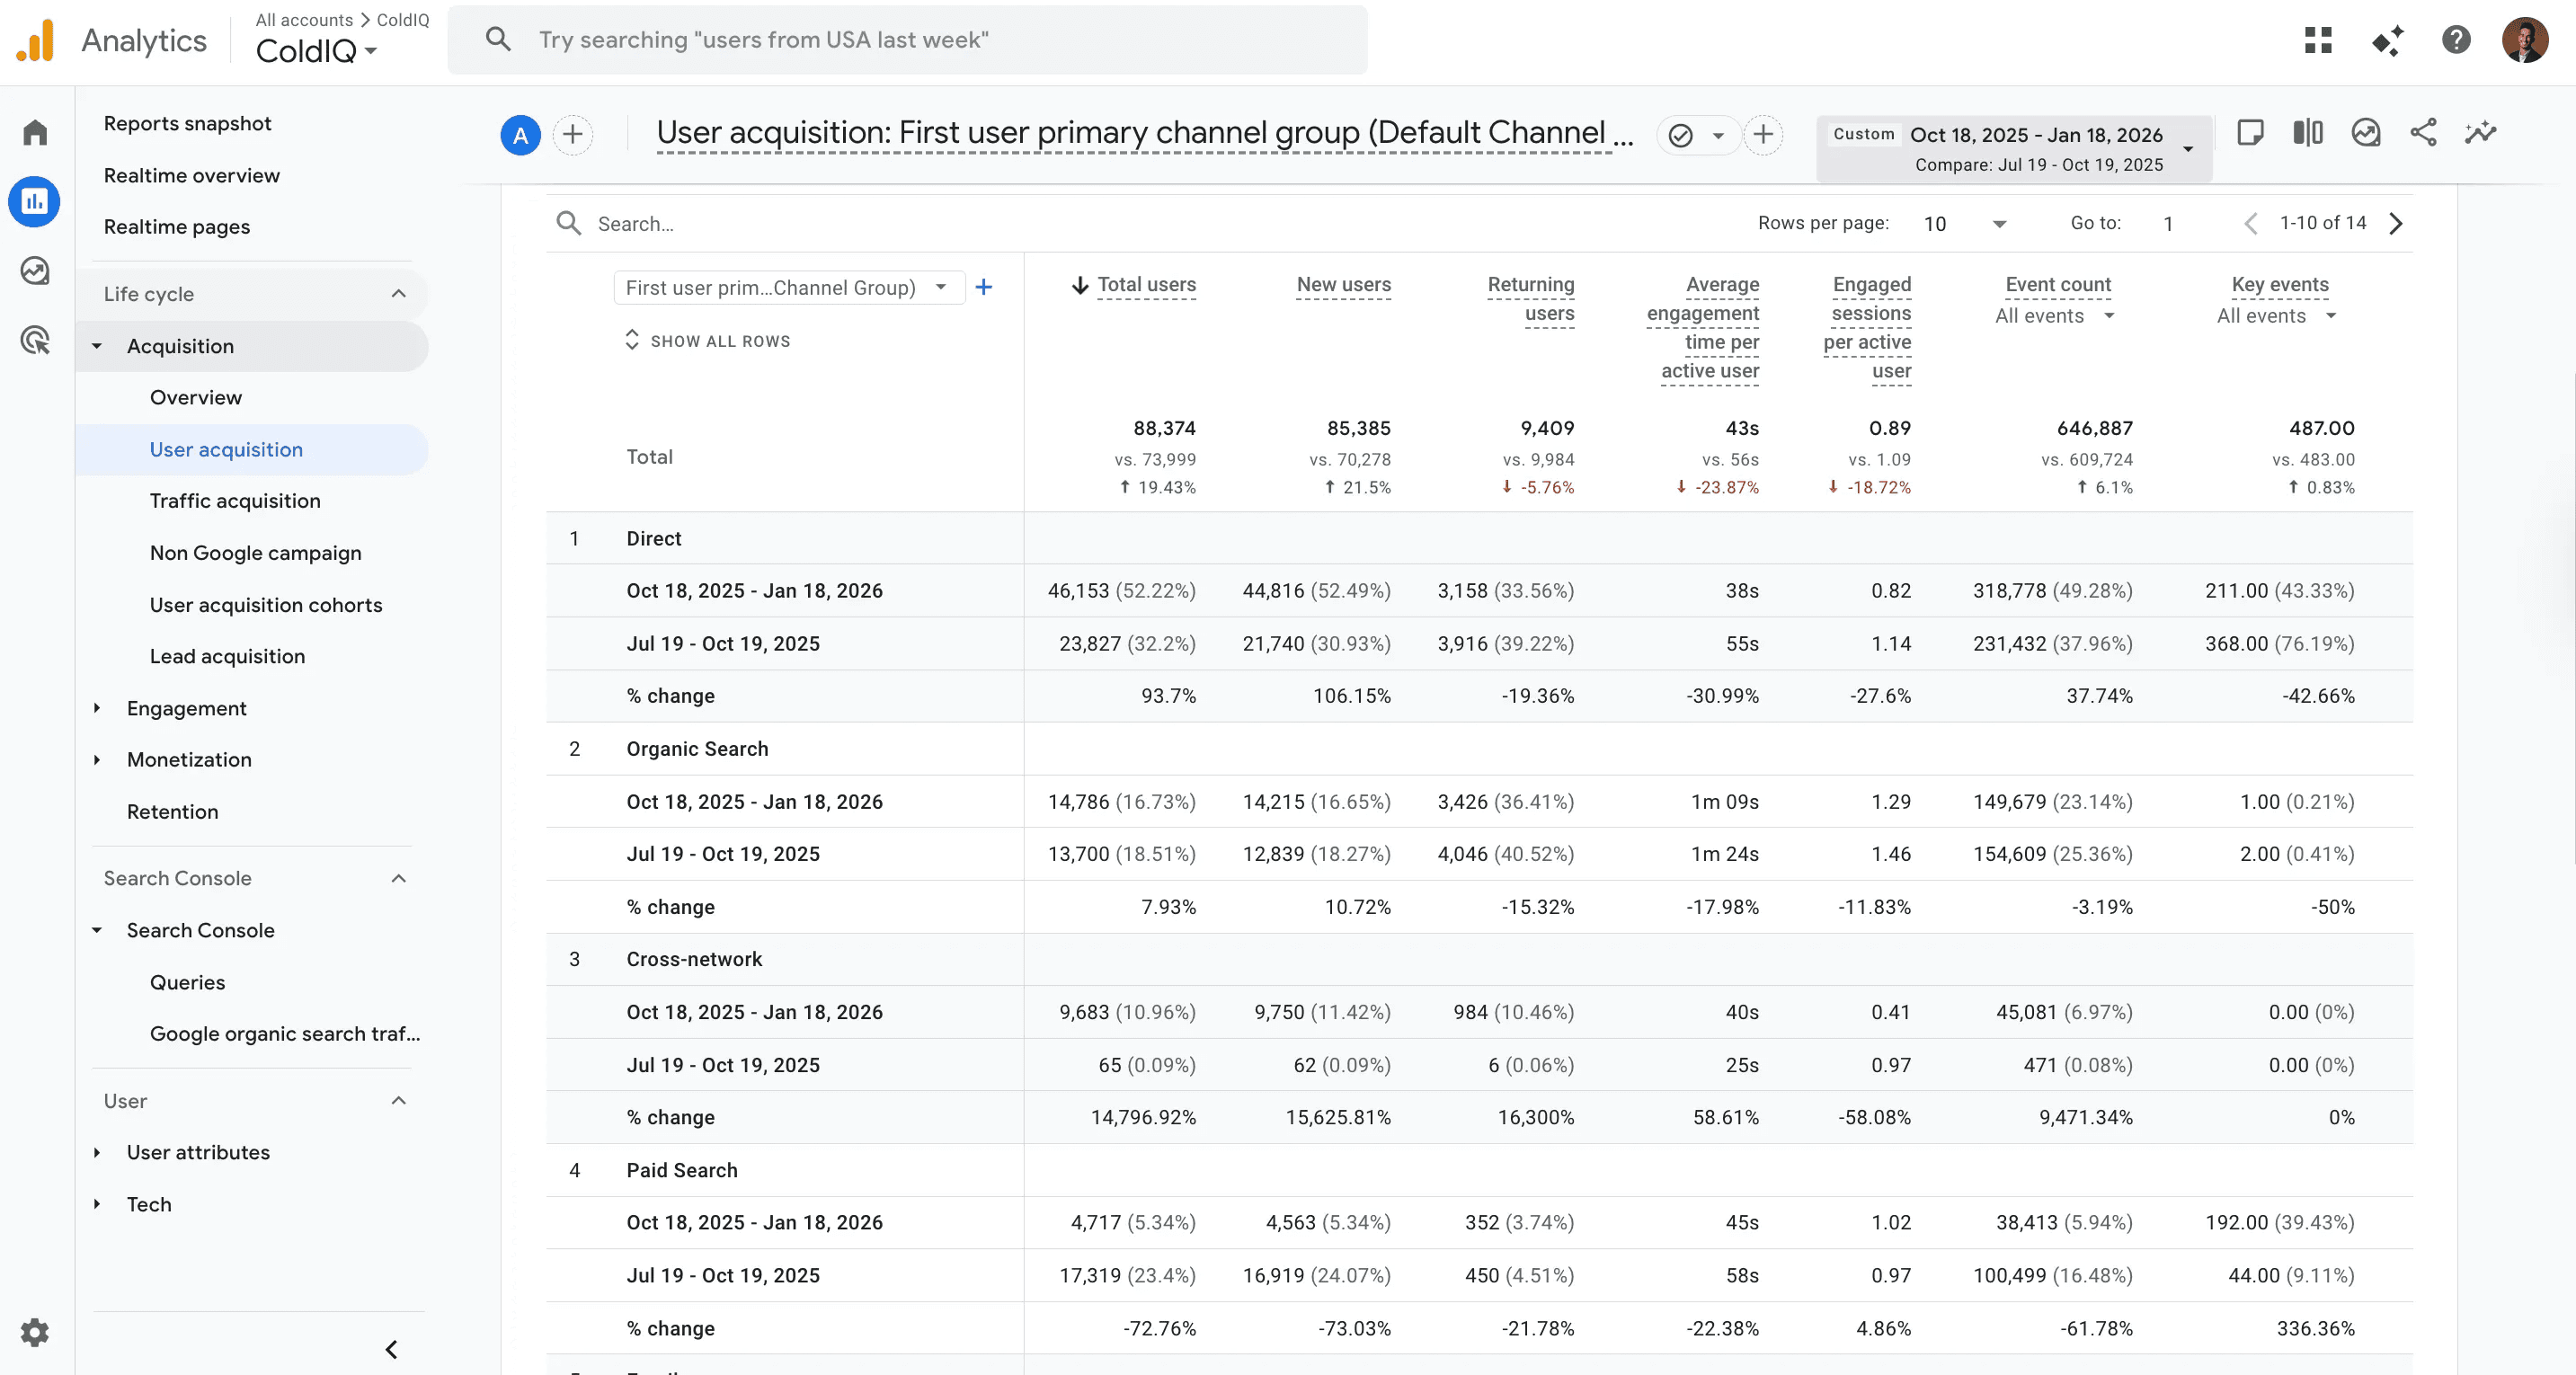2576x1375 pixels.
Task: Open the Google apps grid icon
Action: point(2318,40)
